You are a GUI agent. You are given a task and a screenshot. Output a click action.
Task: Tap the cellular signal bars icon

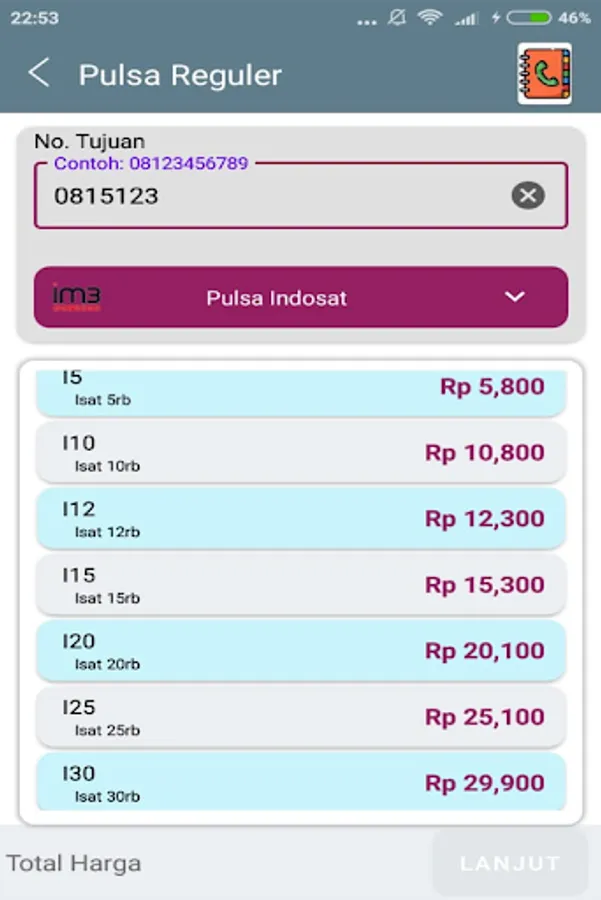point(465,17)
